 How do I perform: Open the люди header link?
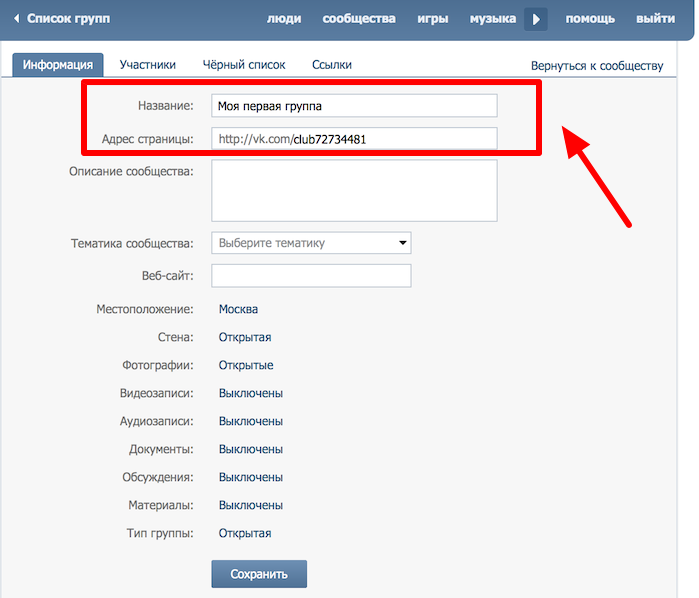click(x=284, y=19)
